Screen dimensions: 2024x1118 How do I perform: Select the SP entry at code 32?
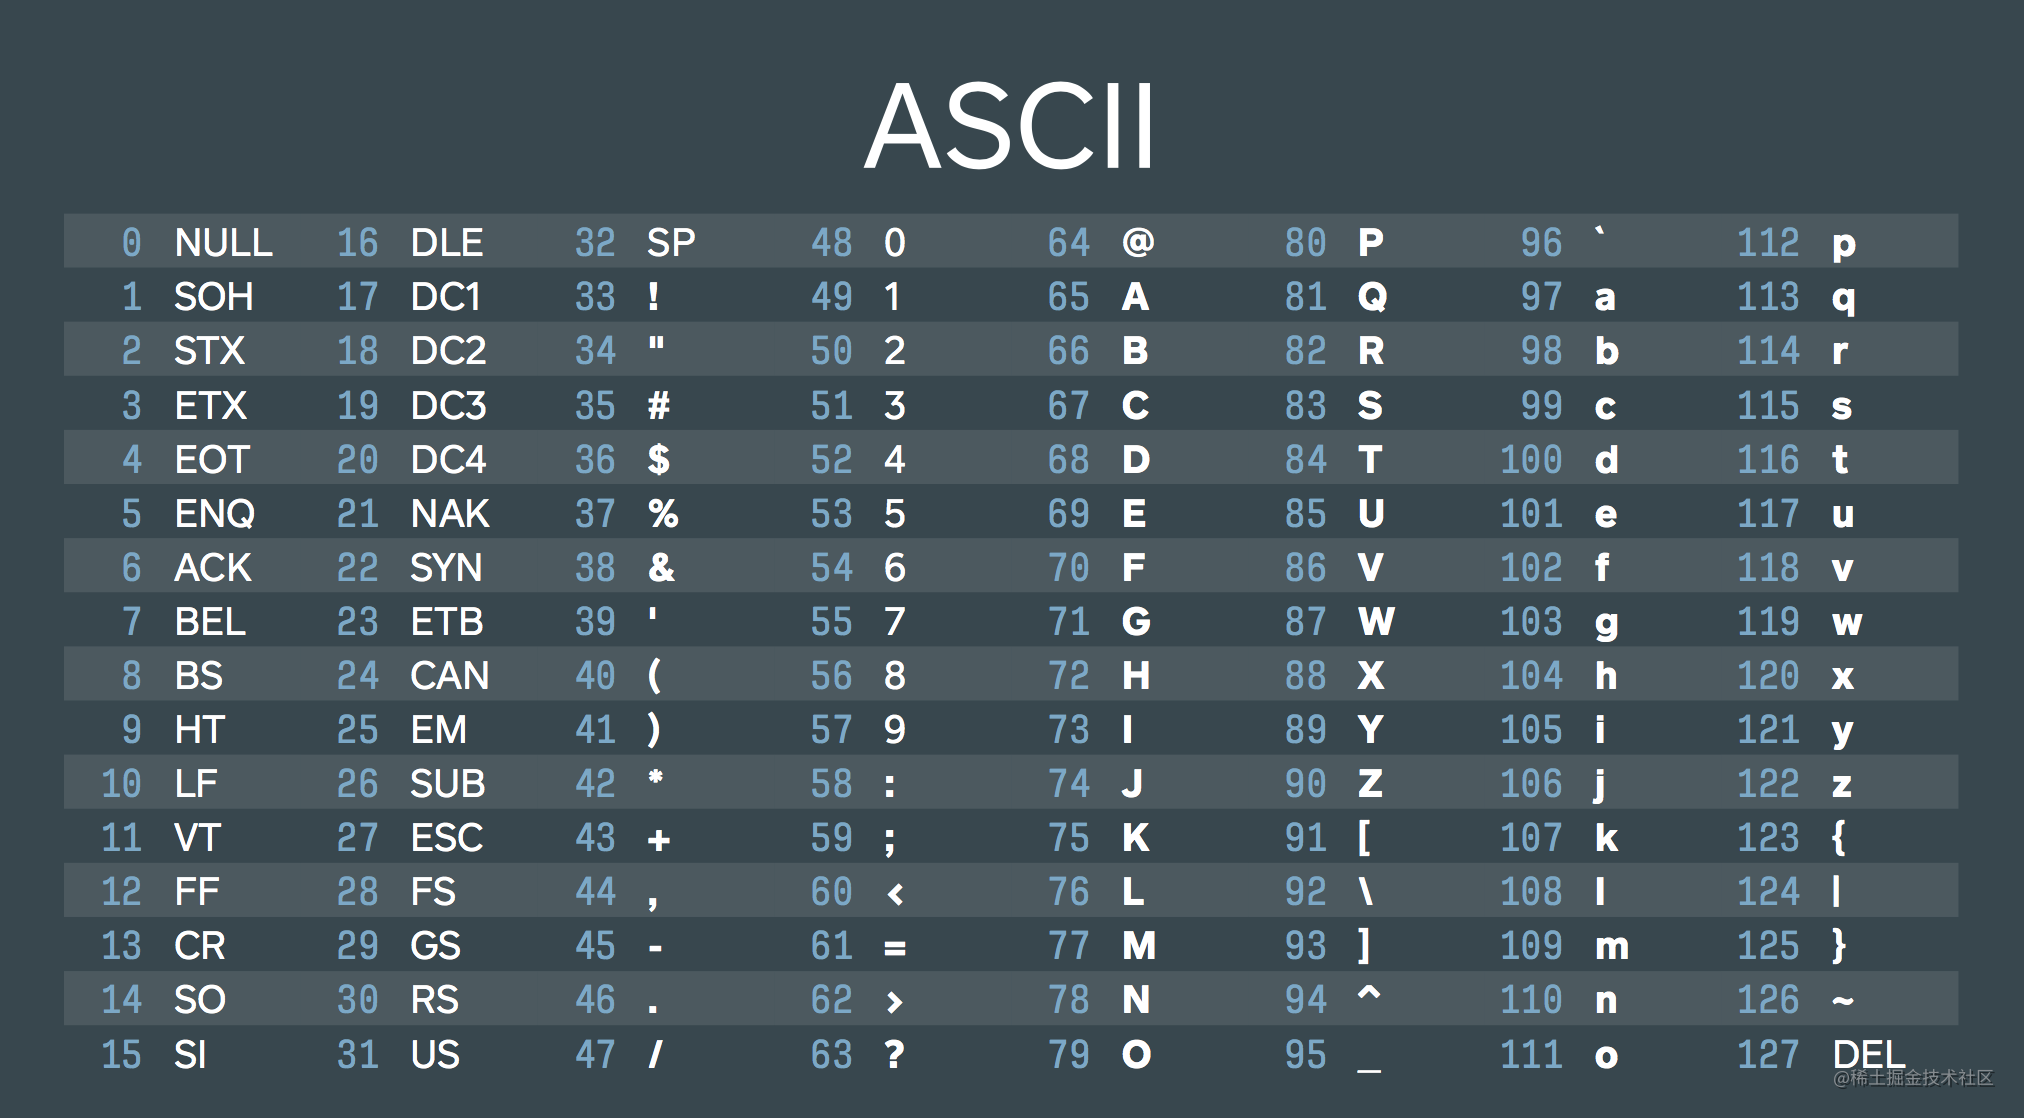671,242
